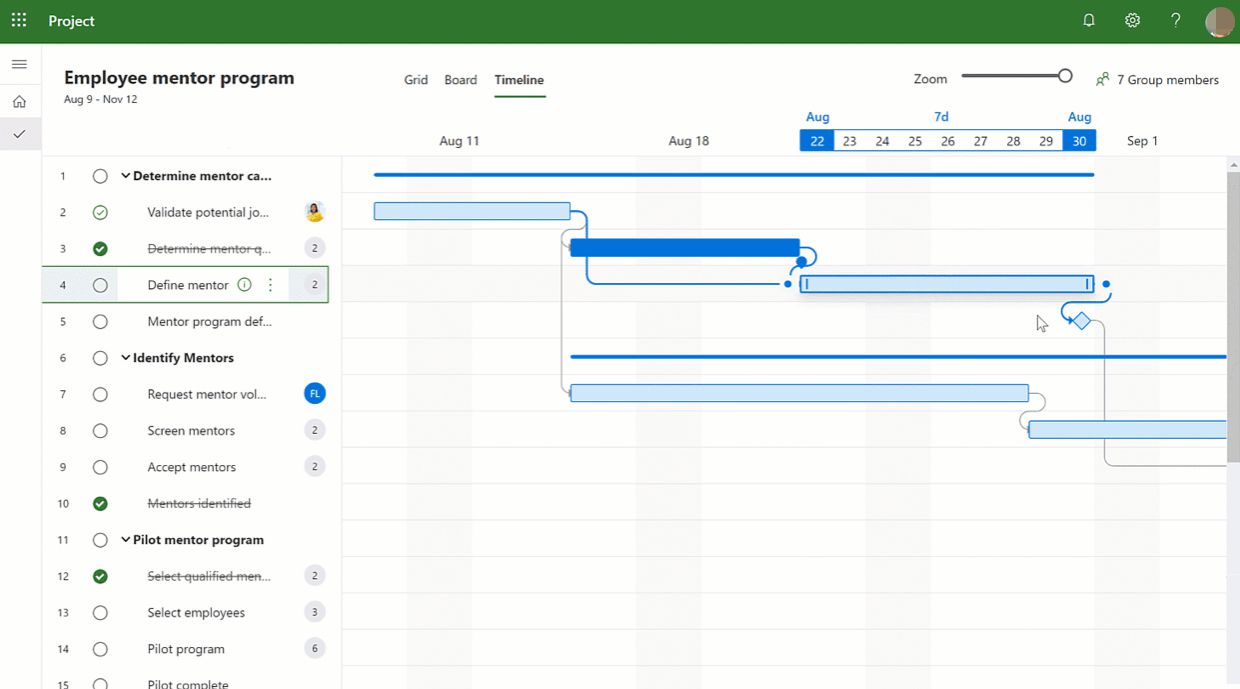Image resolution: width=1240 pixels, height=689 pixels.
Task: Open help question mark icon
Action: point(1176,20)
